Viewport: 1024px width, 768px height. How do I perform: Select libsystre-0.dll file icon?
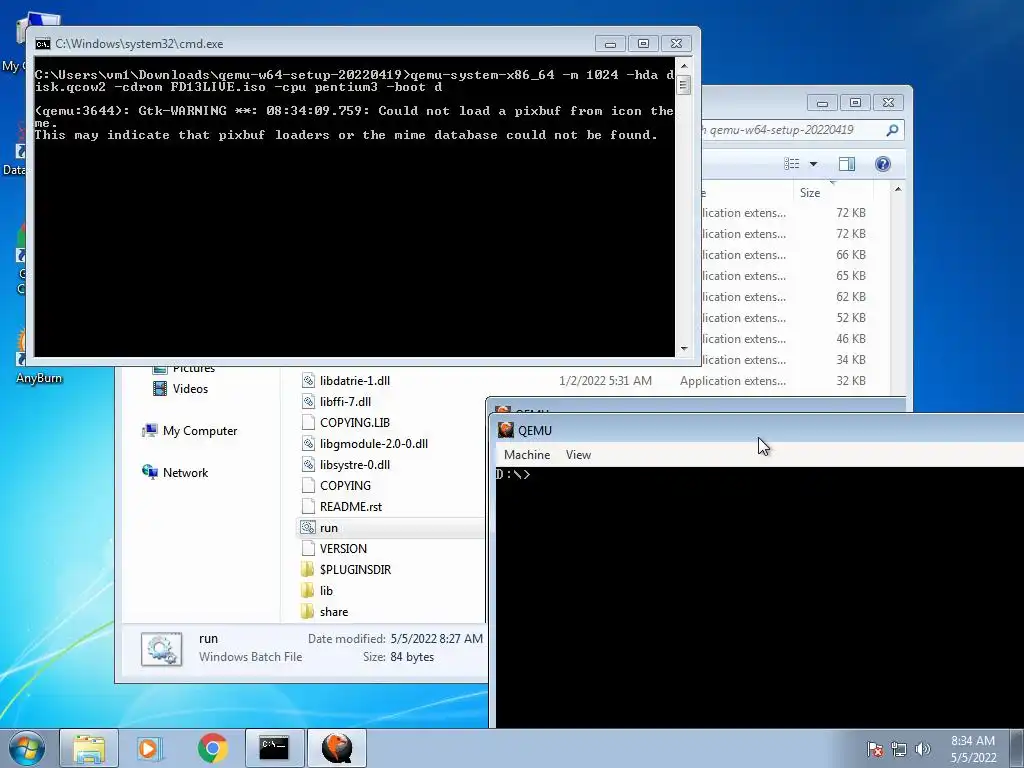click(308, 464)
